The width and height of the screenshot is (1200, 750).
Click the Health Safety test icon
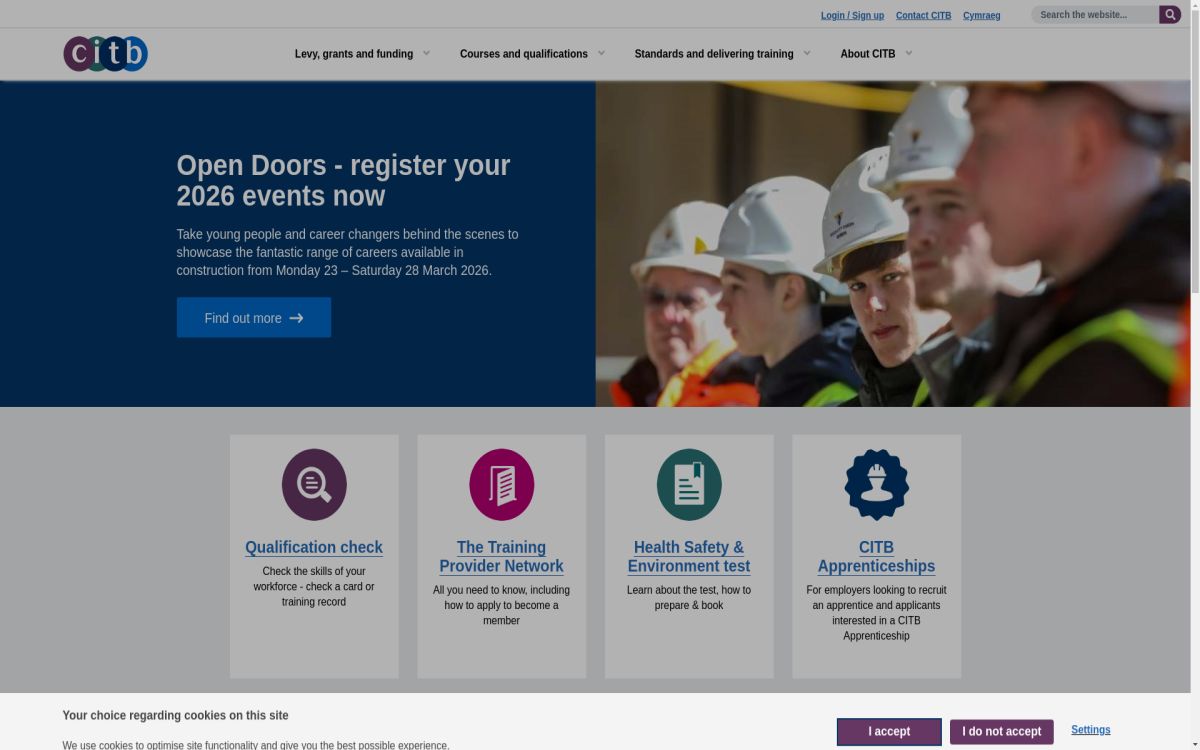pos(689,485)
